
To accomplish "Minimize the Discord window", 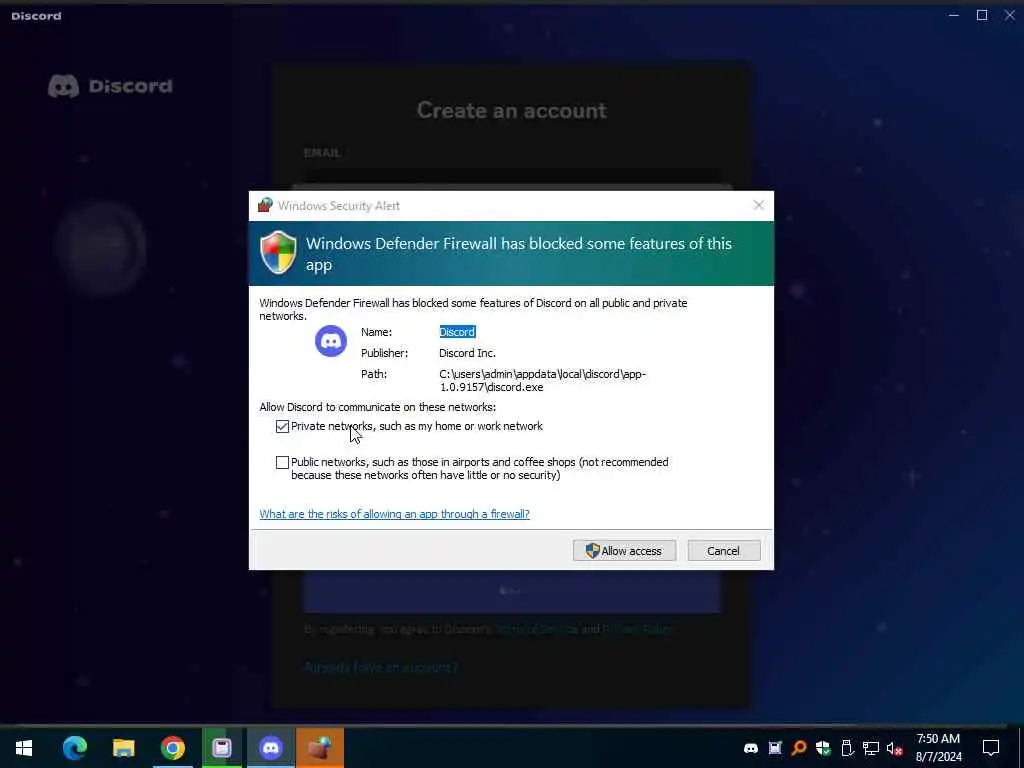I will pos(954,15).
